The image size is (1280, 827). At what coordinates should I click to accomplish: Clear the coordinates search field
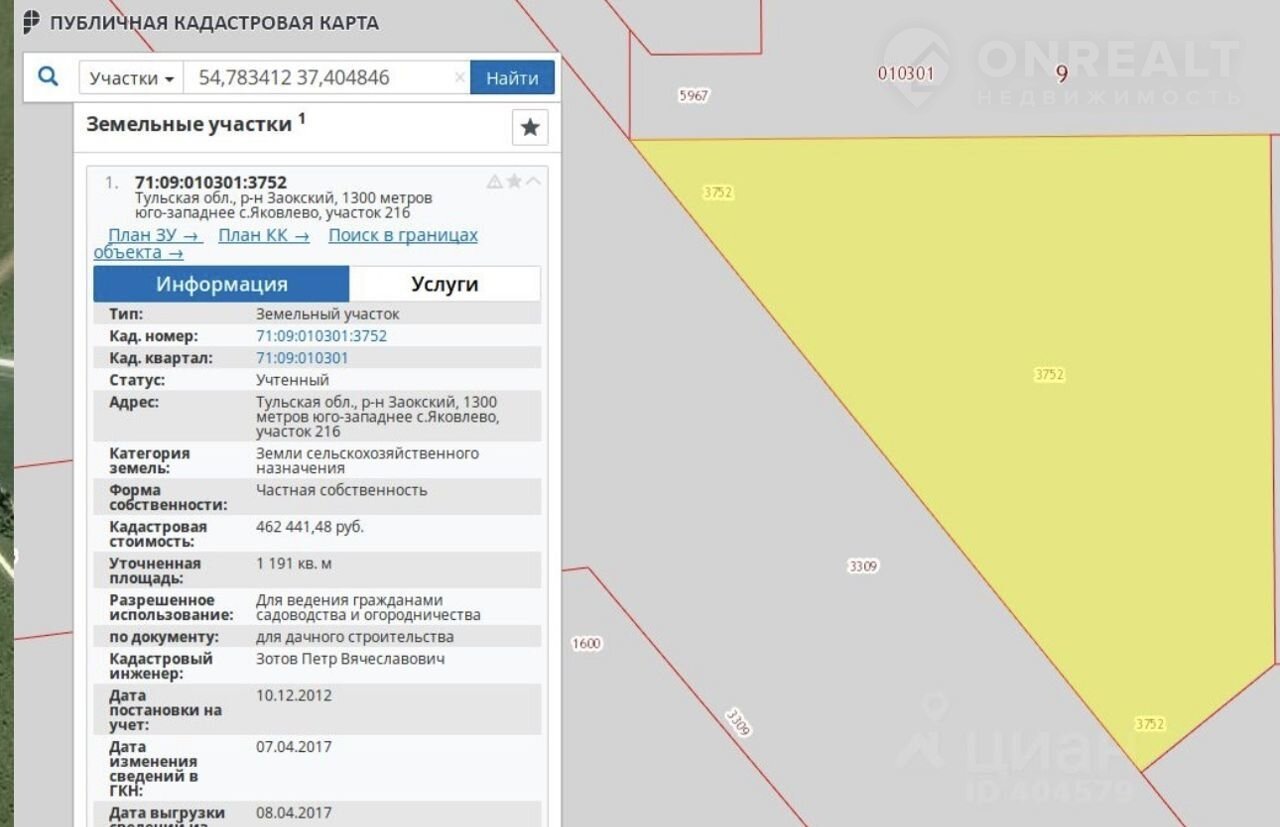click(459, 78)
